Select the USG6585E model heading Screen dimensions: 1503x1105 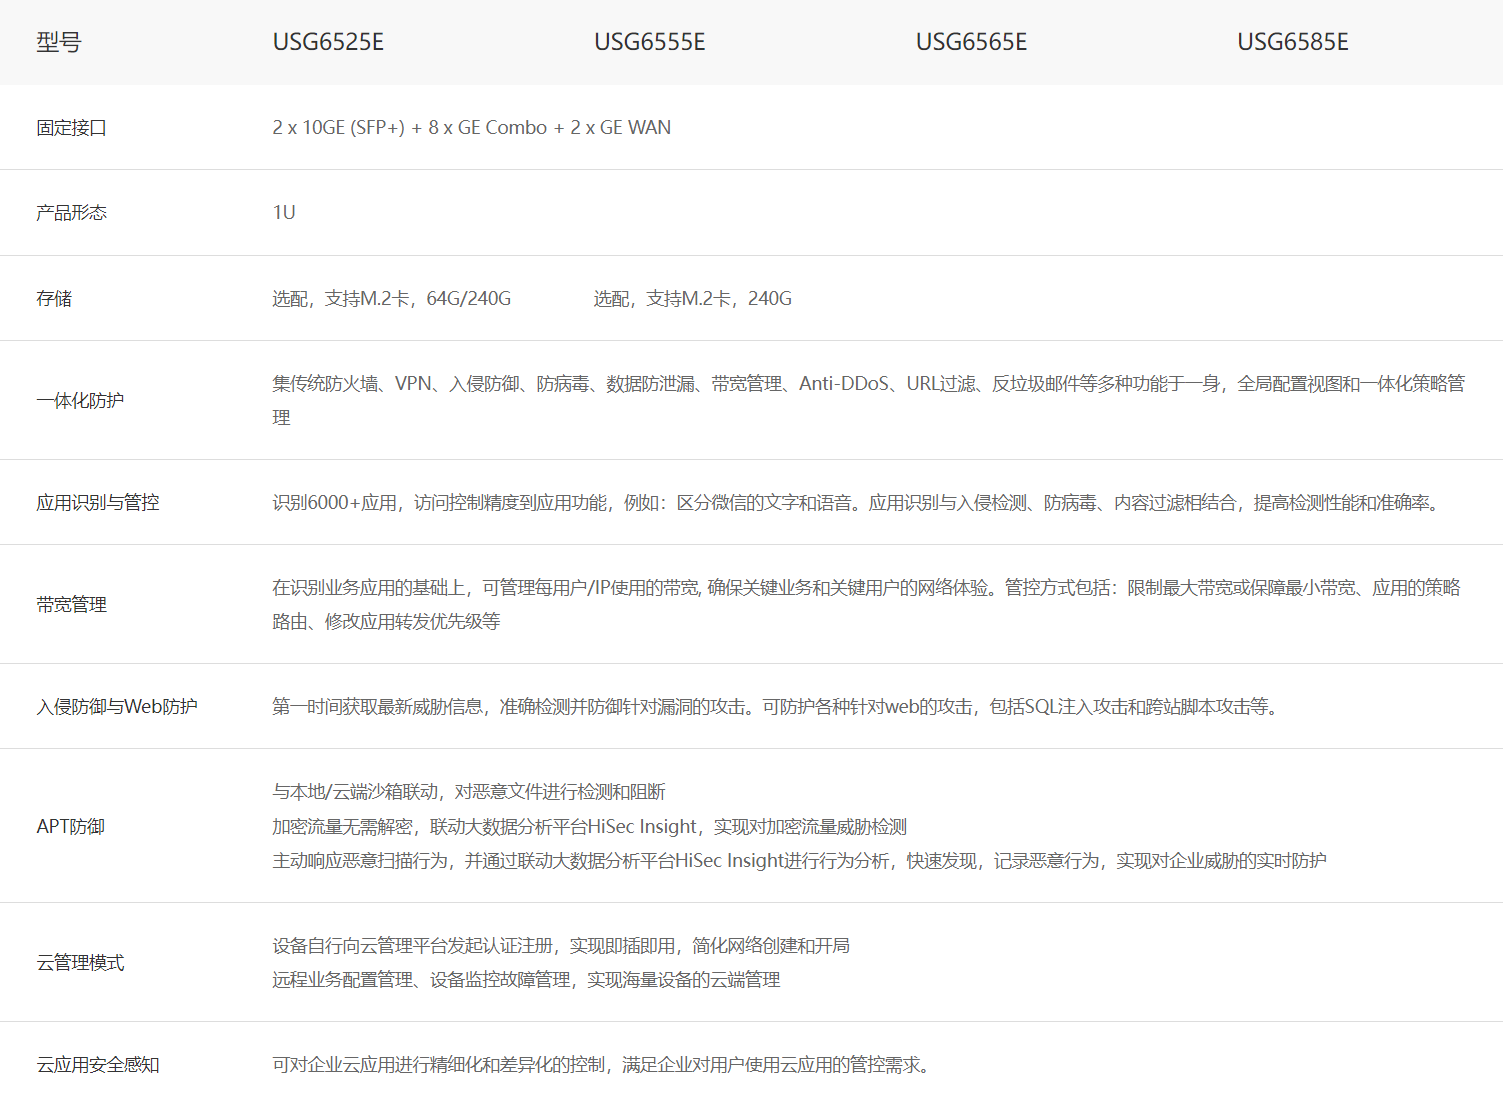(x=1292, y=42)
